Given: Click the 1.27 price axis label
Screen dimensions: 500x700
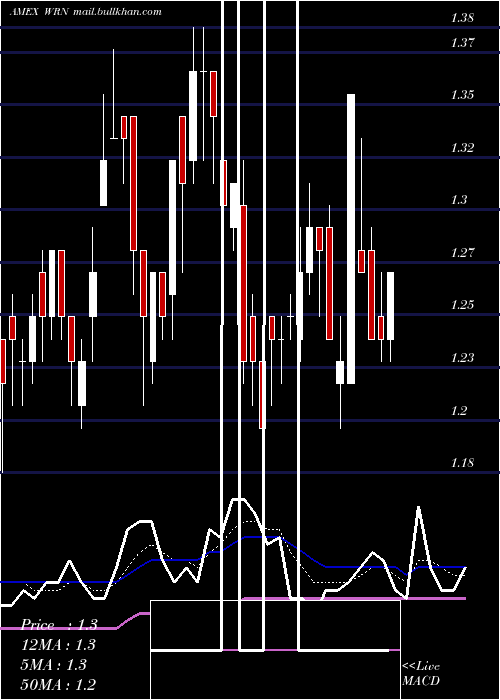Looking at the screenshot, I should (x=462, y=253).
